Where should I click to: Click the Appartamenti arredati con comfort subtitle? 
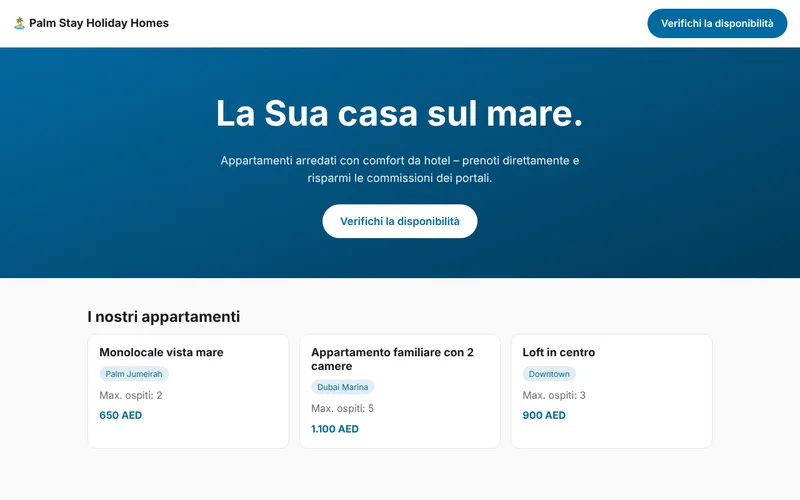[x=399, y=169]
